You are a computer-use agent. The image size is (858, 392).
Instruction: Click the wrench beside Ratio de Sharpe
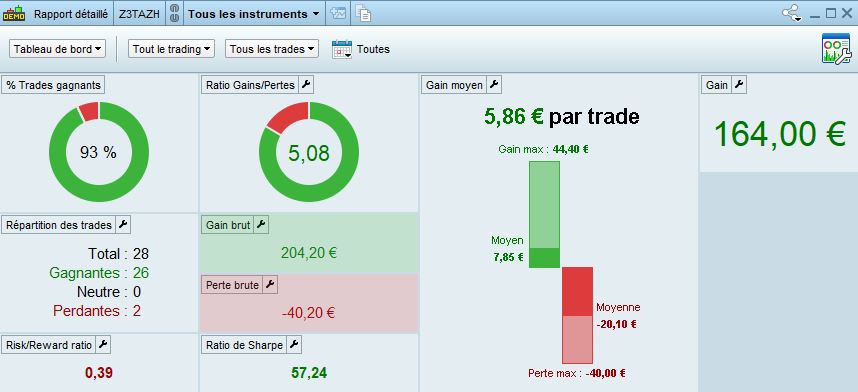294,345
